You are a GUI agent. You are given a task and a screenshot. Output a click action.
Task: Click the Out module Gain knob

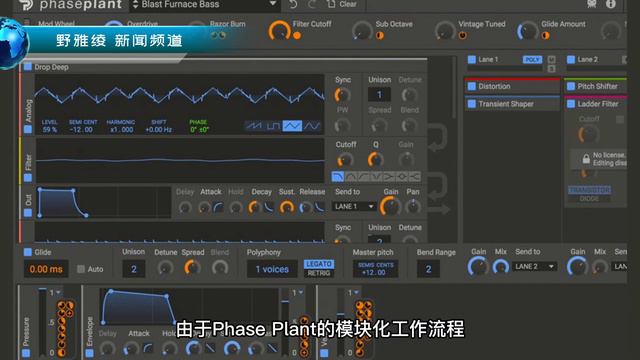pyautogui.click(x=390, y=207)
